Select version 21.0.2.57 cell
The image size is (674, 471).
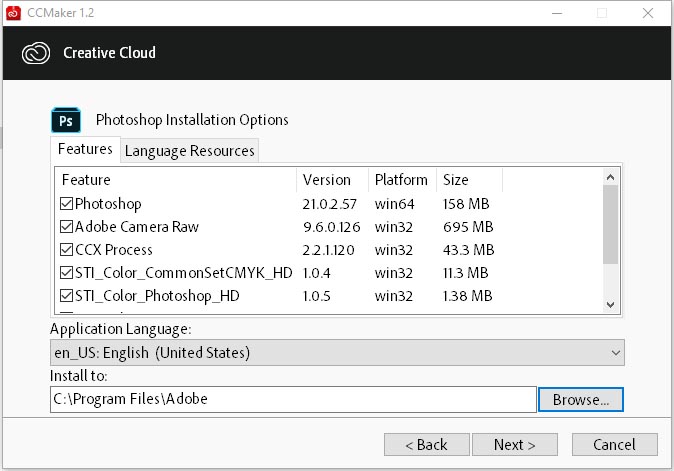(329, 204)
